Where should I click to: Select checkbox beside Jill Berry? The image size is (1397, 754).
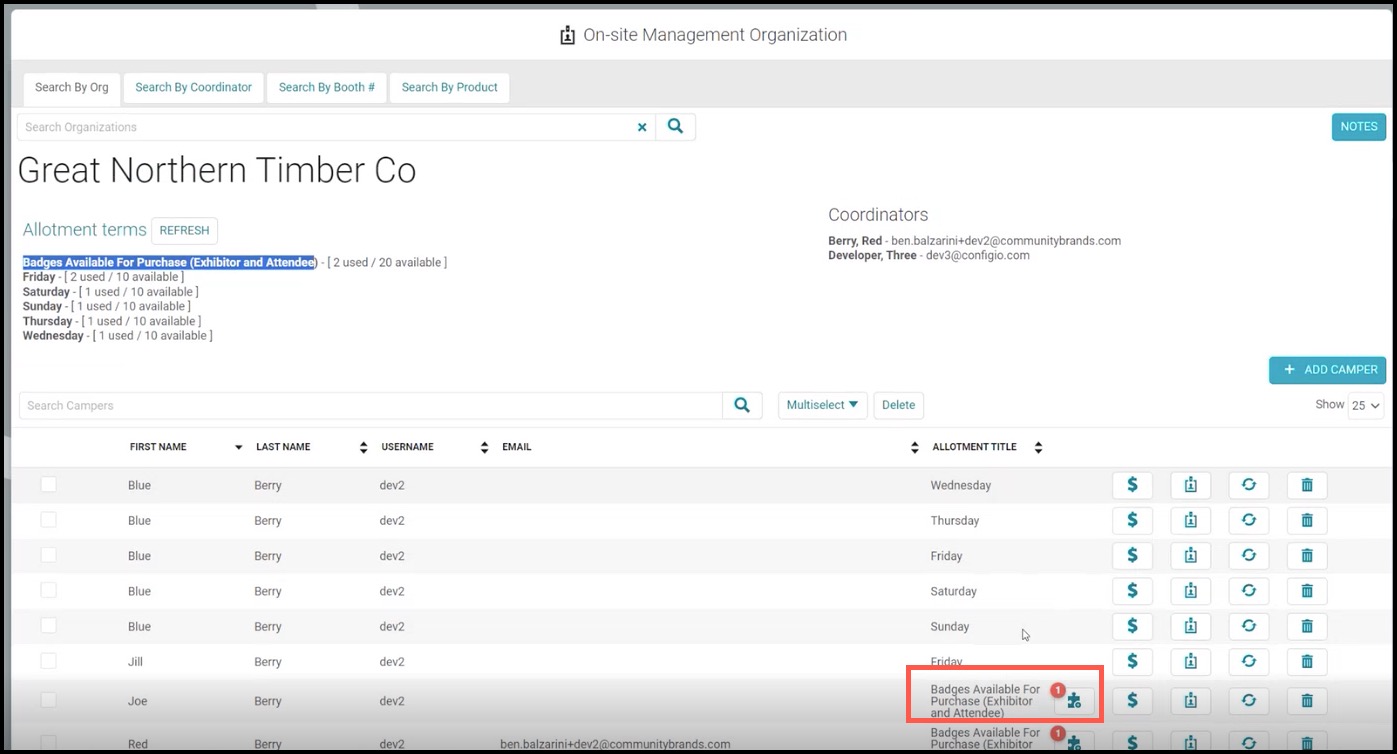click(48, 661)
